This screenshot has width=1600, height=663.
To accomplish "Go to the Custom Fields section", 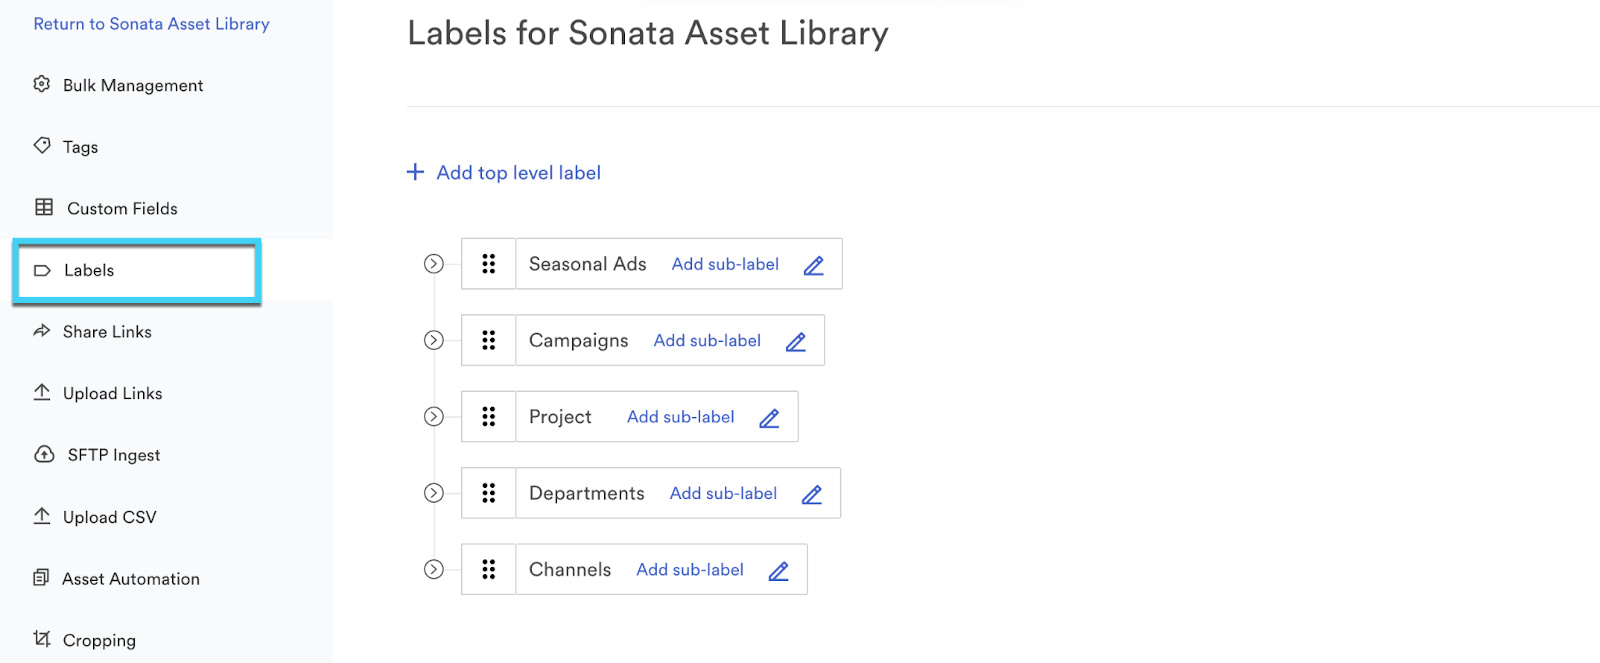I will [122, 209].
